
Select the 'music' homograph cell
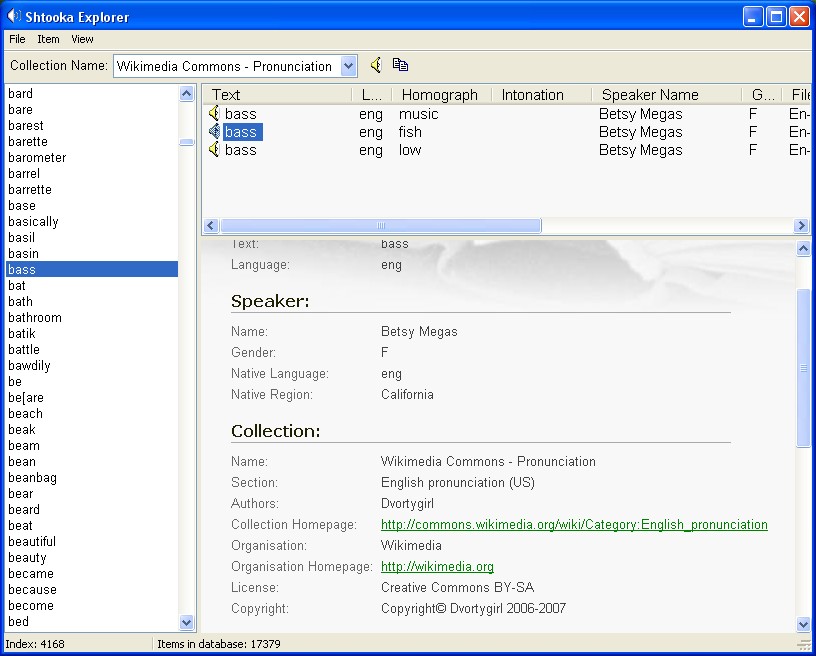click(418, 114)
